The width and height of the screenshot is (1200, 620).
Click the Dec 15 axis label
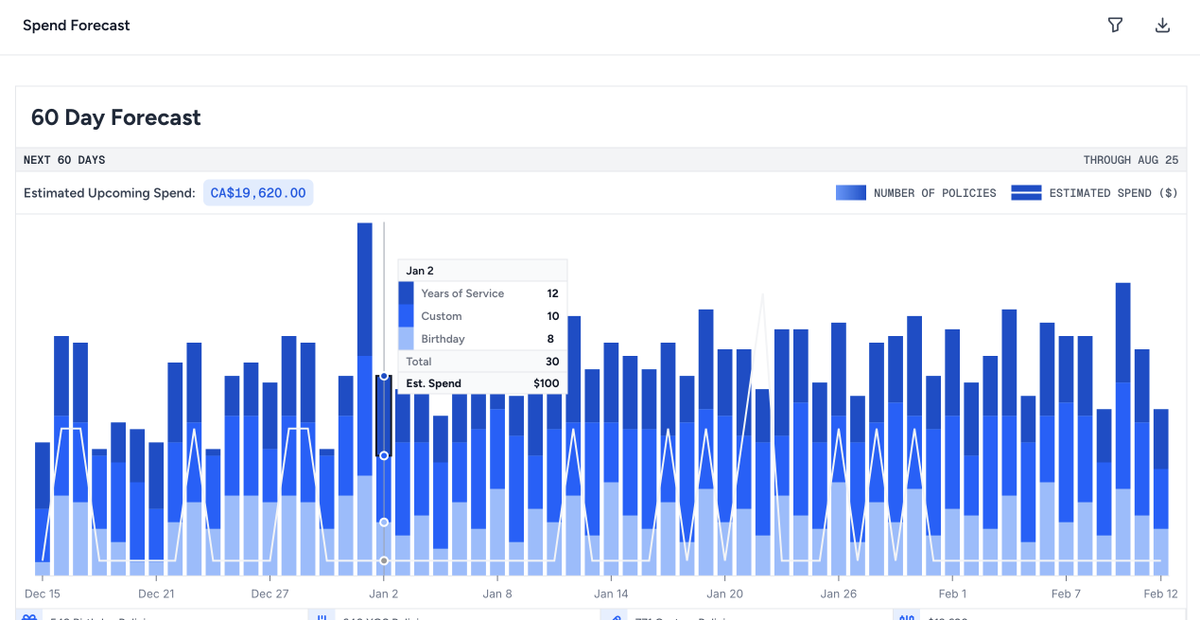[42, 594]
